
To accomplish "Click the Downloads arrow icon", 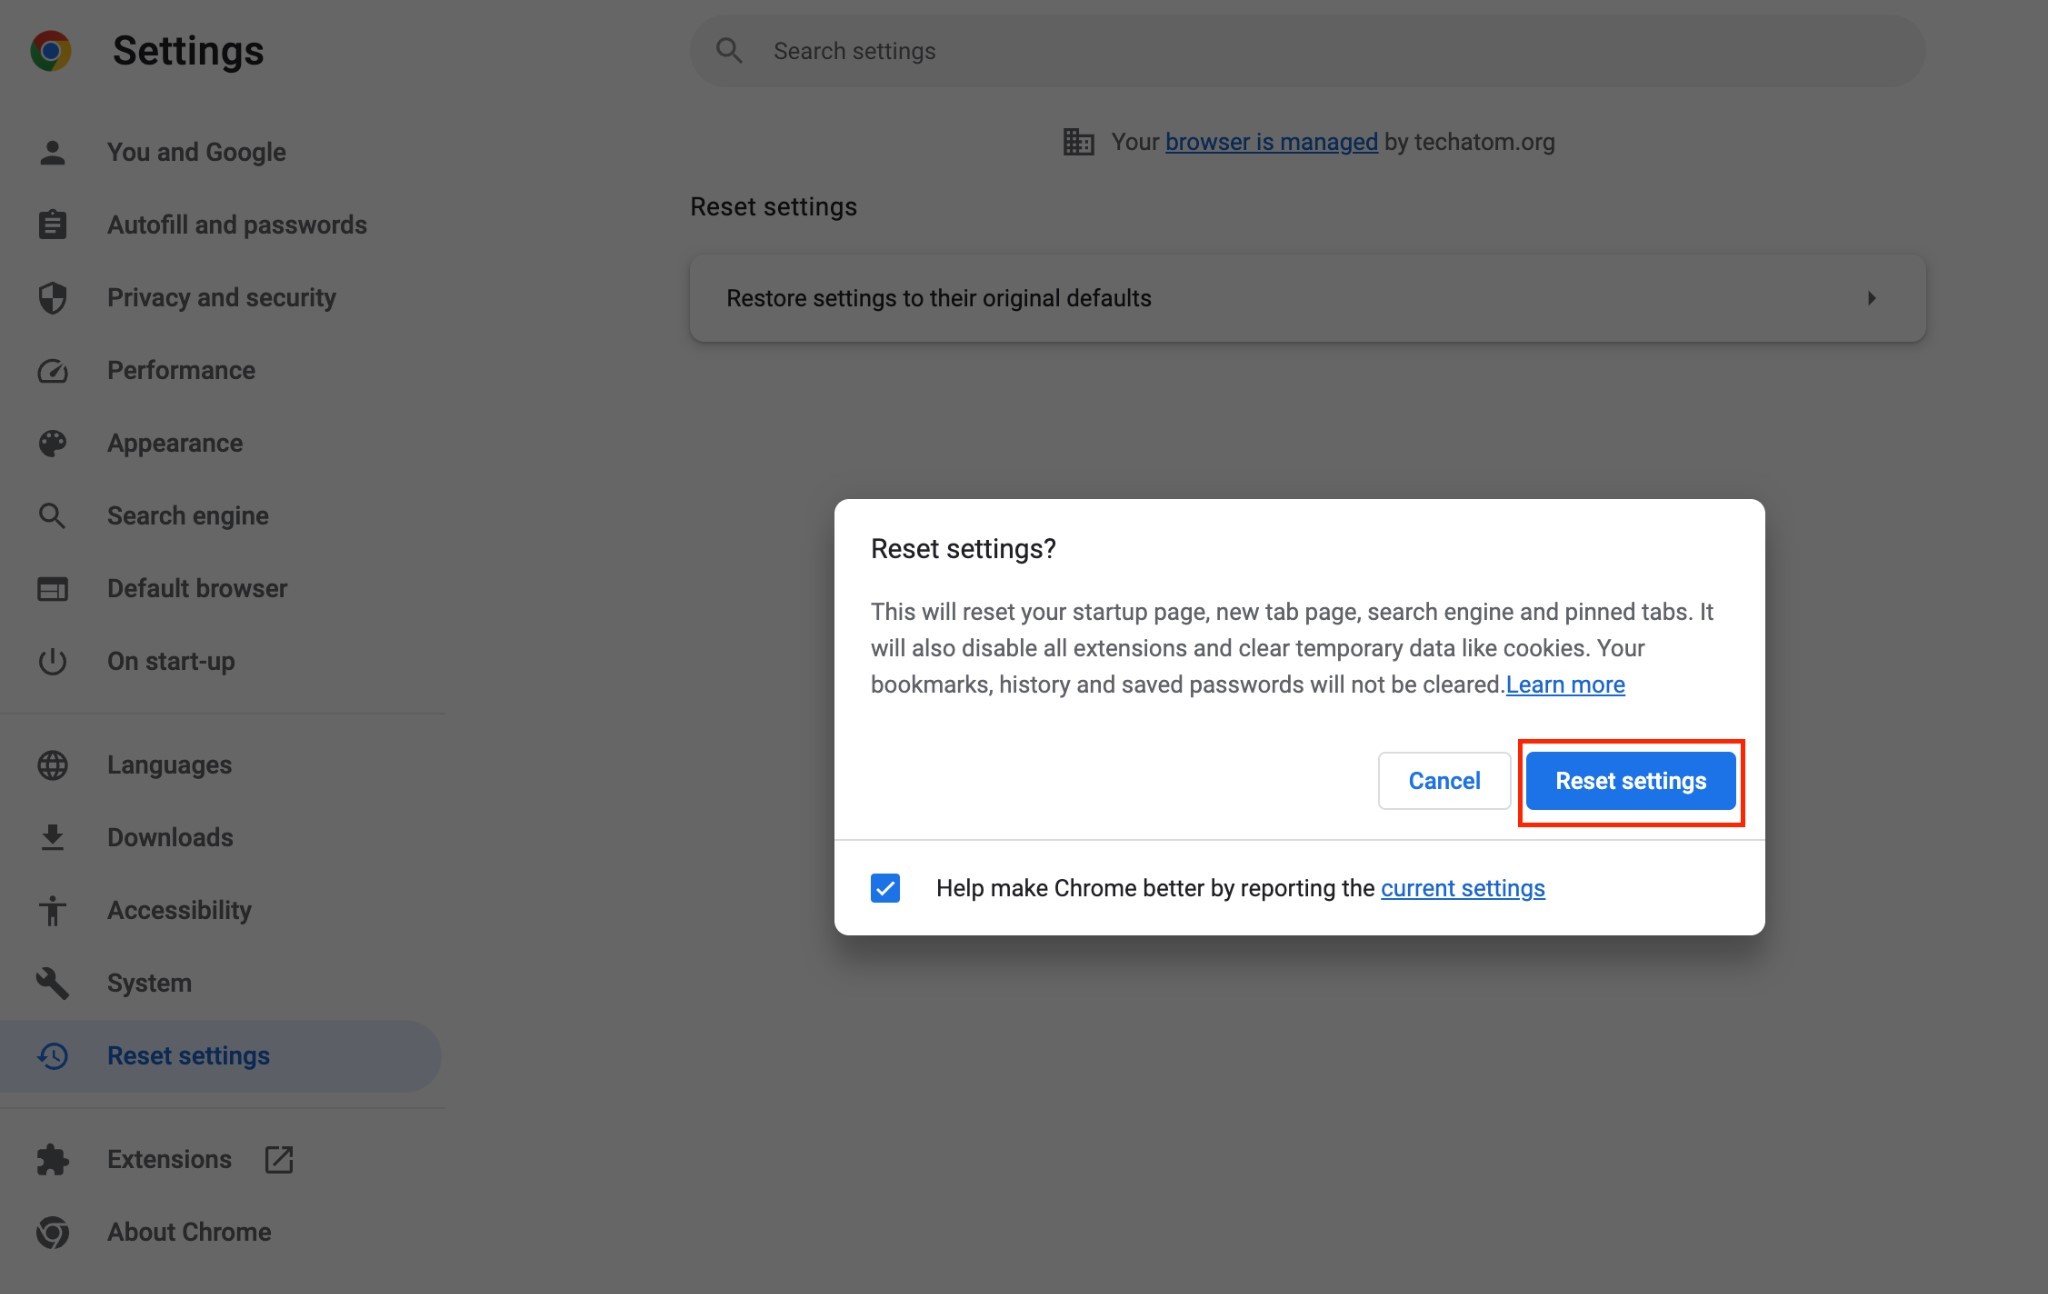I will point(52,838).
